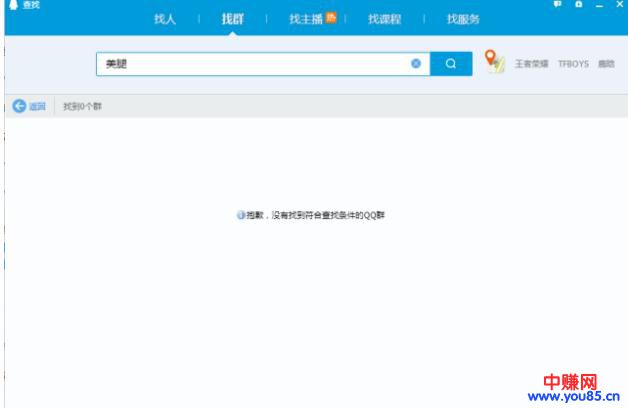Screen dimensions: 628x408
Task: Open the map location pin icon
Action: tap(494, 61)
